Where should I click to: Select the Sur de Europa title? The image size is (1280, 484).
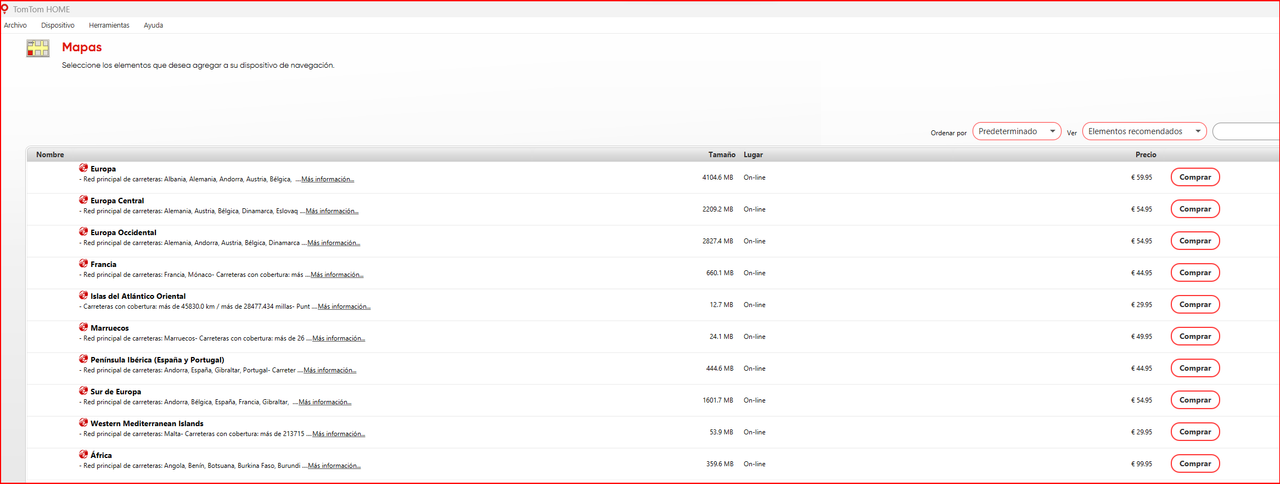[115, 392]
